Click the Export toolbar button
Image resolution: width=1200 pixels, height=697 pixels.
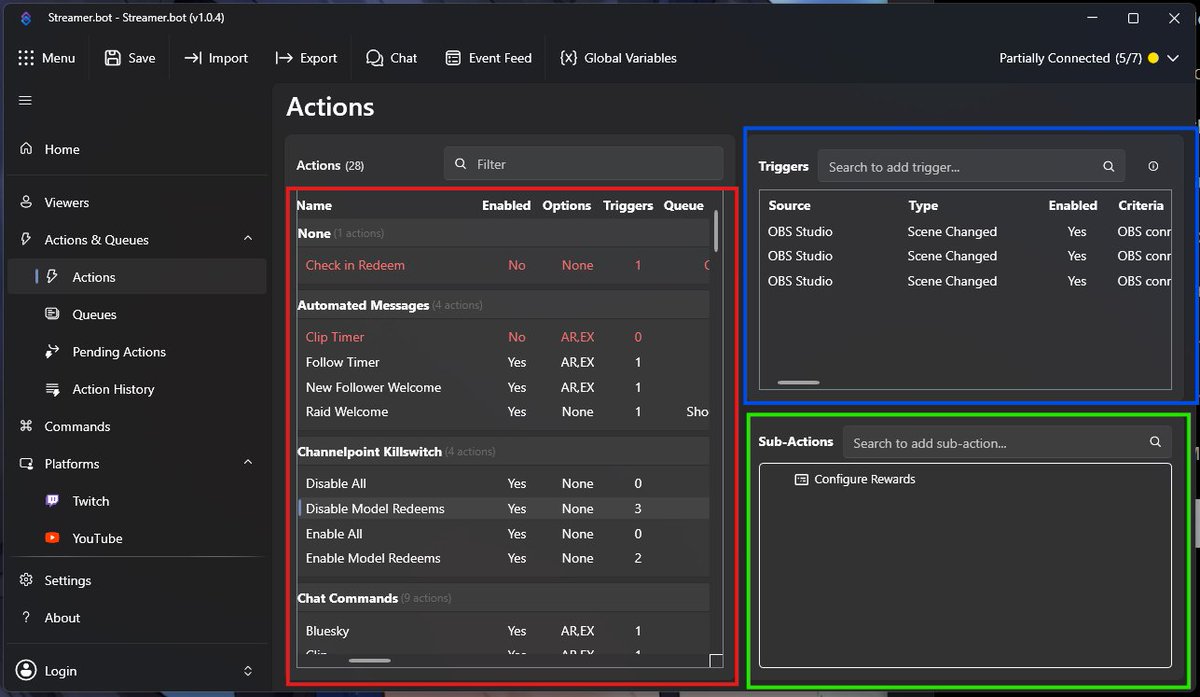pyautogui.click(x=307, y=58)
